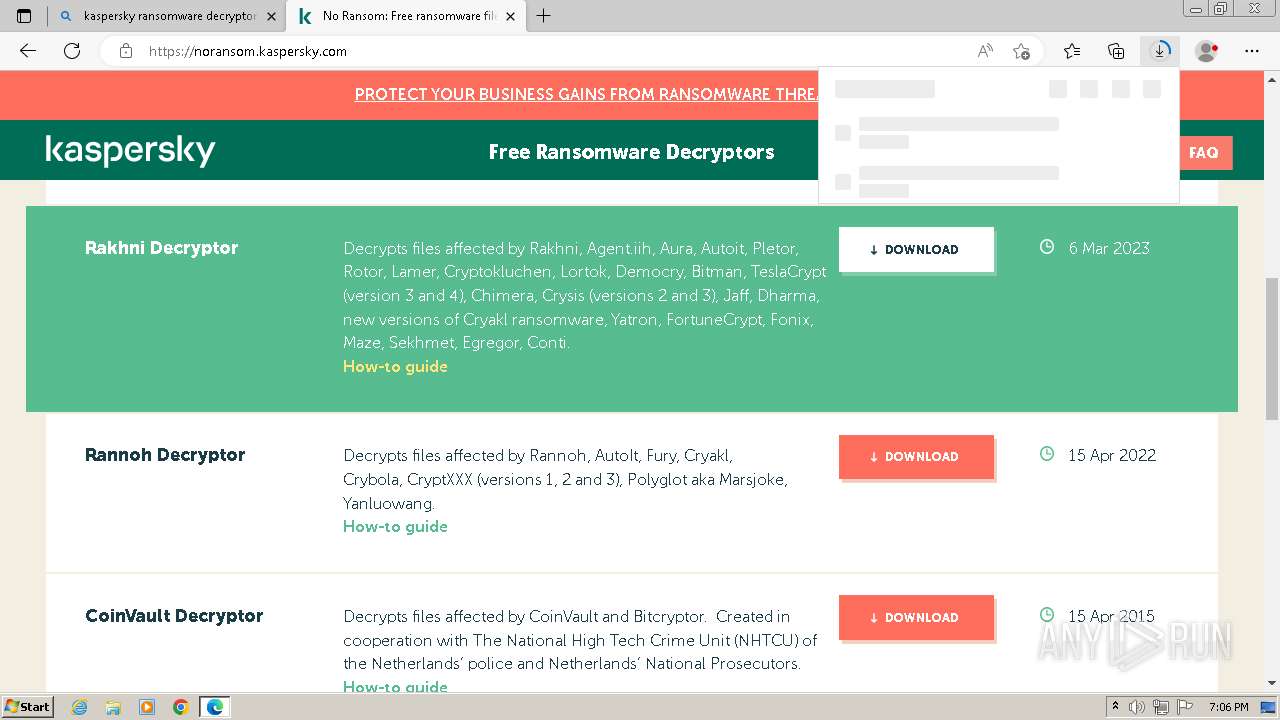The image size is (1280, 720).
Task: Show hidden system tray icons
Action: coord(1115,707)
